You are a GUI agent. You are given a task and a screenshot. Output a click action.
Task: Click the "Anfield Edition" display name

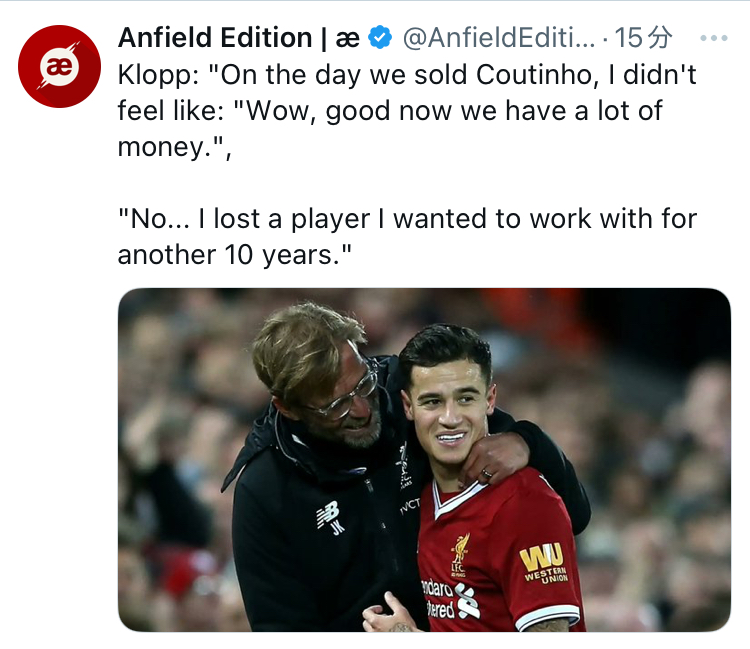click(x=214, y=39)
